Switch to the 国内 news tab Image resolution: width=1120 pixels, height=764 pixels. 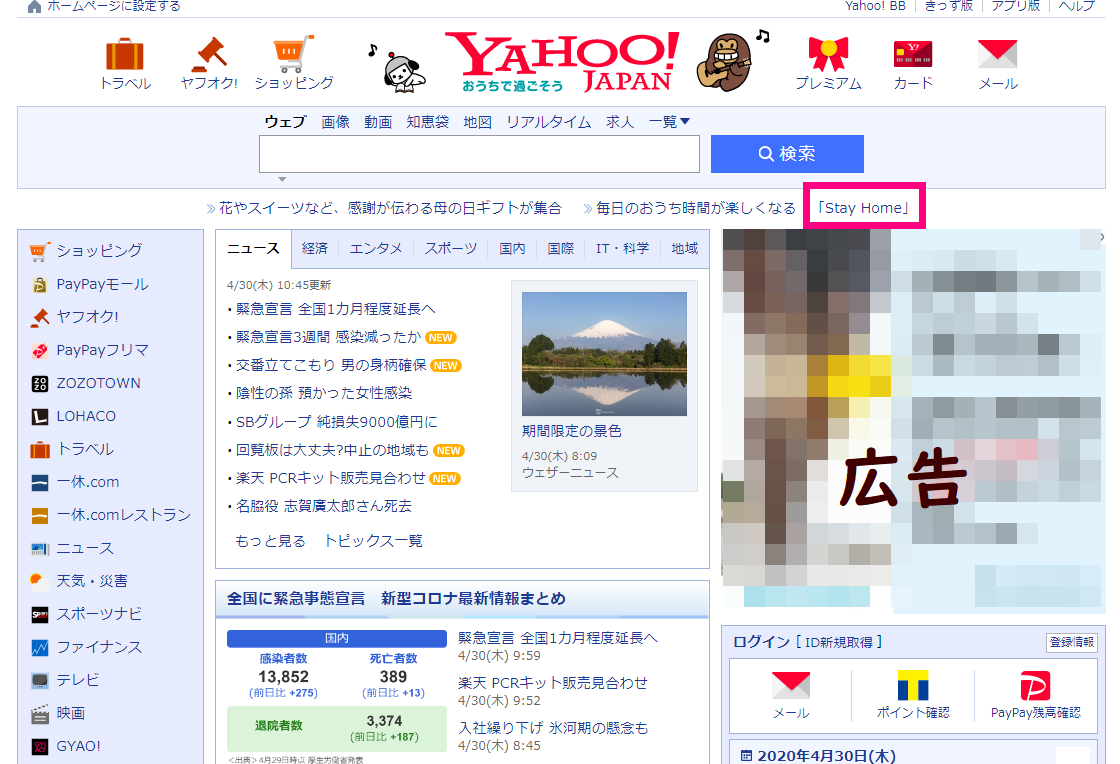click(x=512, y=248)
